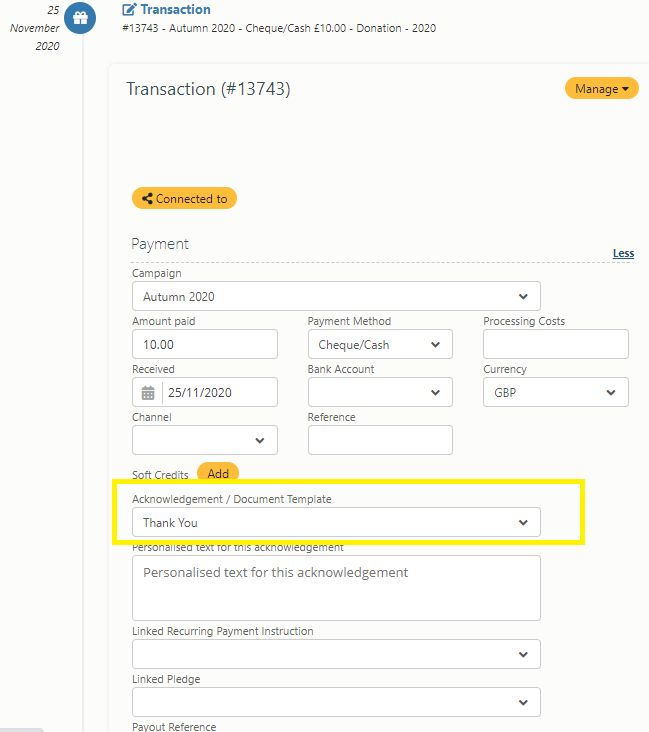
Task: Open the Linked Recurring Payment Instruction dropdown
Action: pos(336,654)
